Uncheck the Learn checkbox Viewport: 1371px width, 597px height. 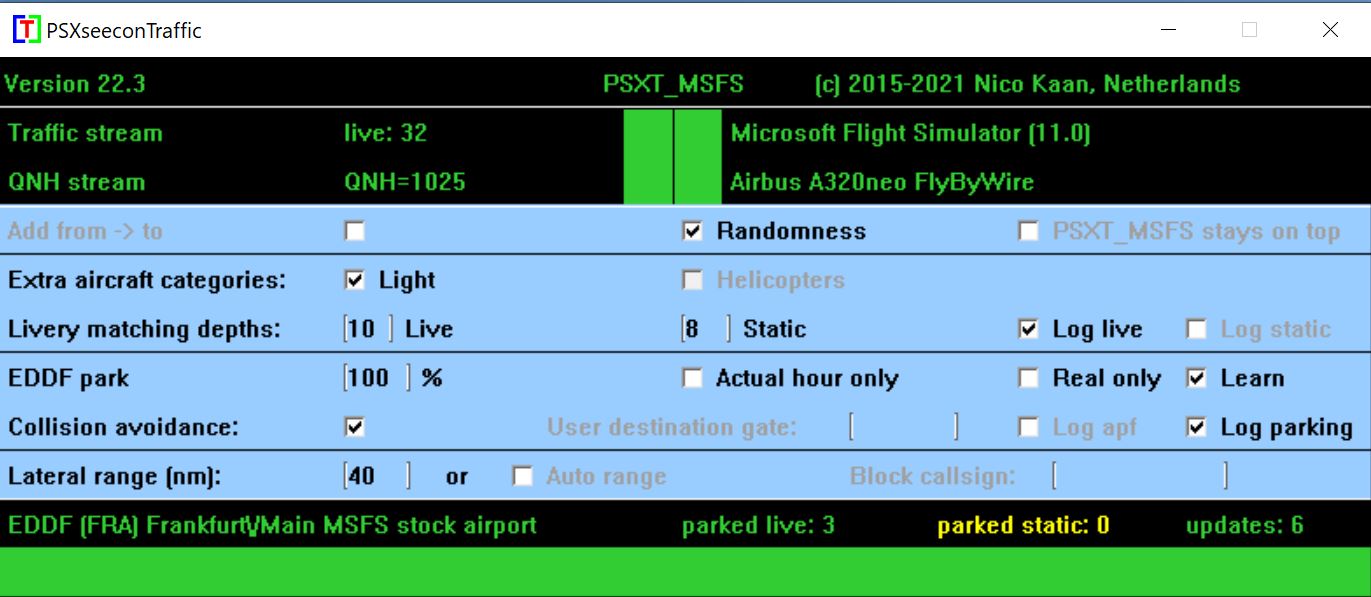click(x=1196, y=378)
